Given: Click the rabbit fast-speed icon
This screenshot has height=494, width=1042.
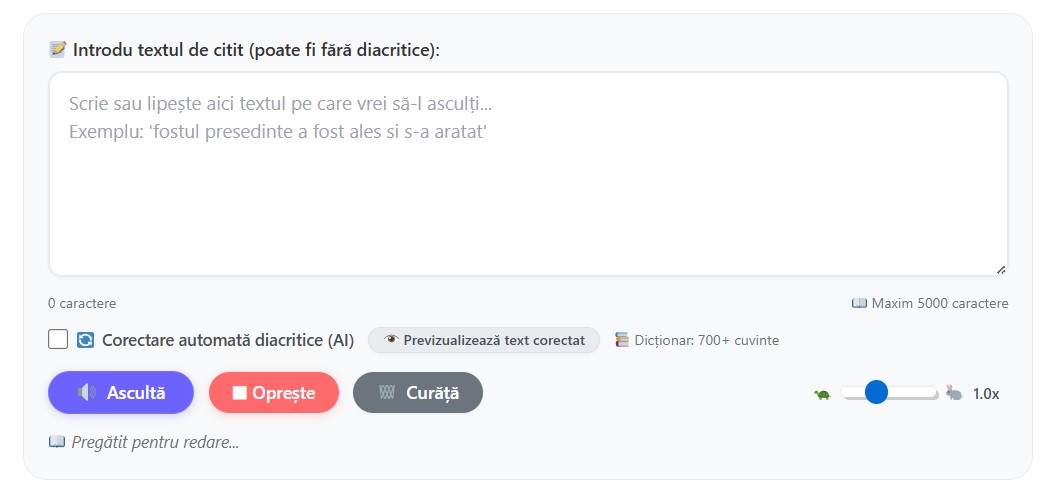Looking at the screenshot, I should tap(954, 393).
